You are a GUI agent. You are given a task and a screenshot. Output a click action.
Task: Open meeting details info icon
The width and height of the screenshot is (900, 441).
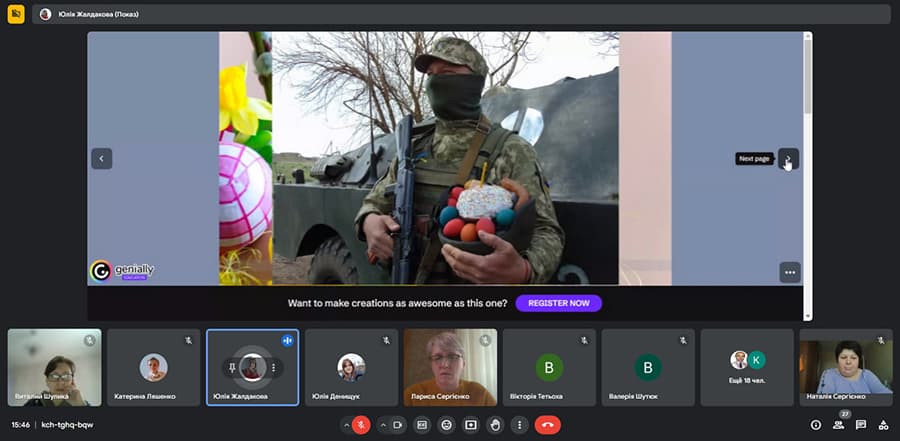coord(816,425)
